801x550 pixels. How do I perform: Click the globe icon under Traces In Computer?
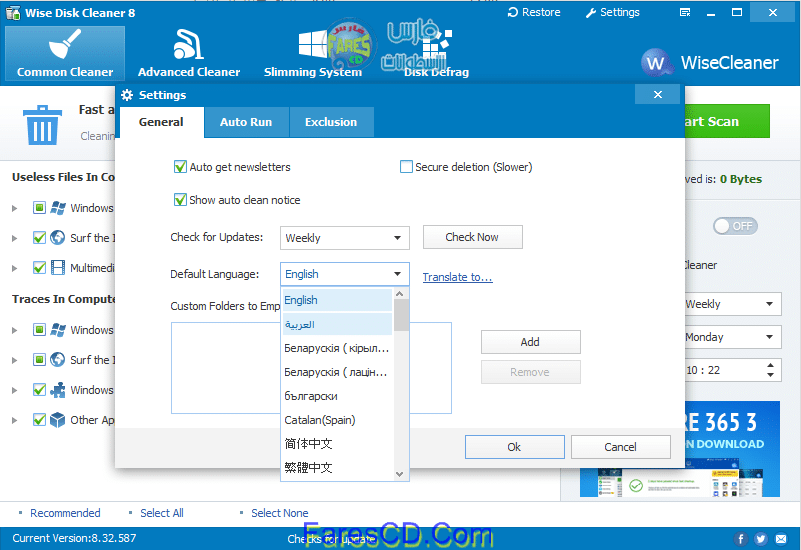coord(58,360)
